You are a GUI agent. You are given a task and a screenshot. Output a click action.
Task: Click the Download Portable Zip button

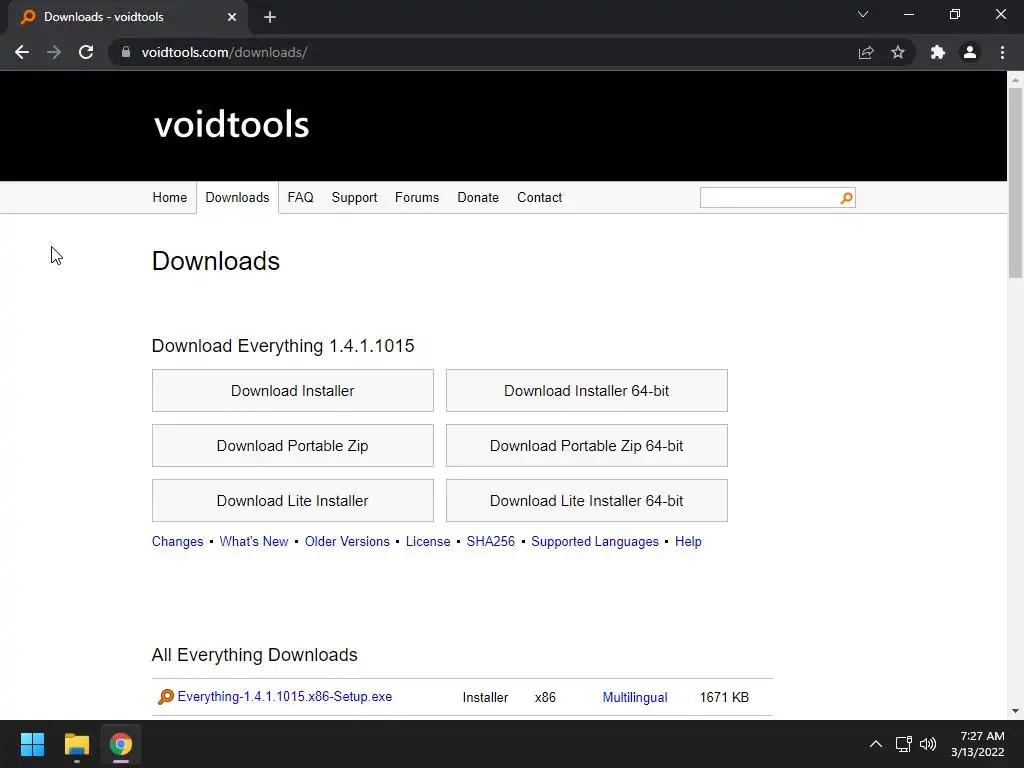pos(293,445)
